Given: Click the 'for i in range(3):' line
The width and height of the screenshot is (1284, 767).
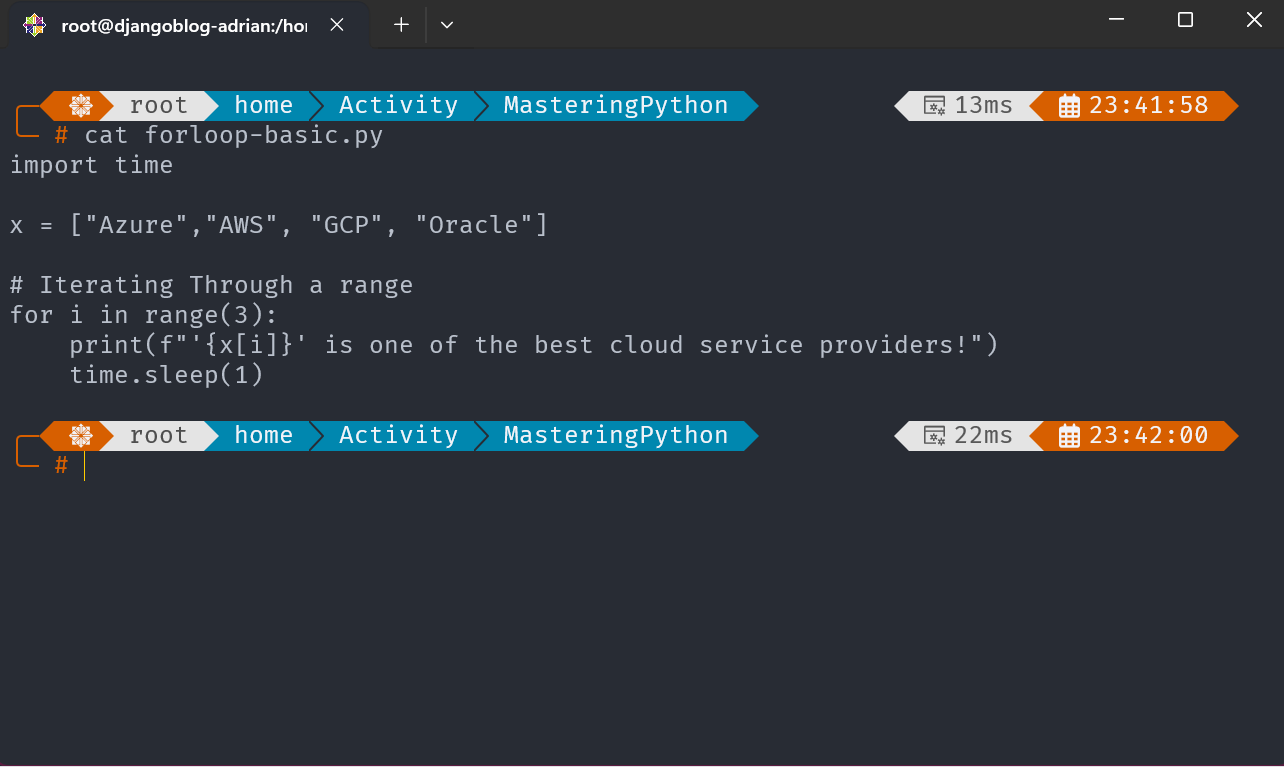Looking at the screenshot, I should (x=144, y=315).
